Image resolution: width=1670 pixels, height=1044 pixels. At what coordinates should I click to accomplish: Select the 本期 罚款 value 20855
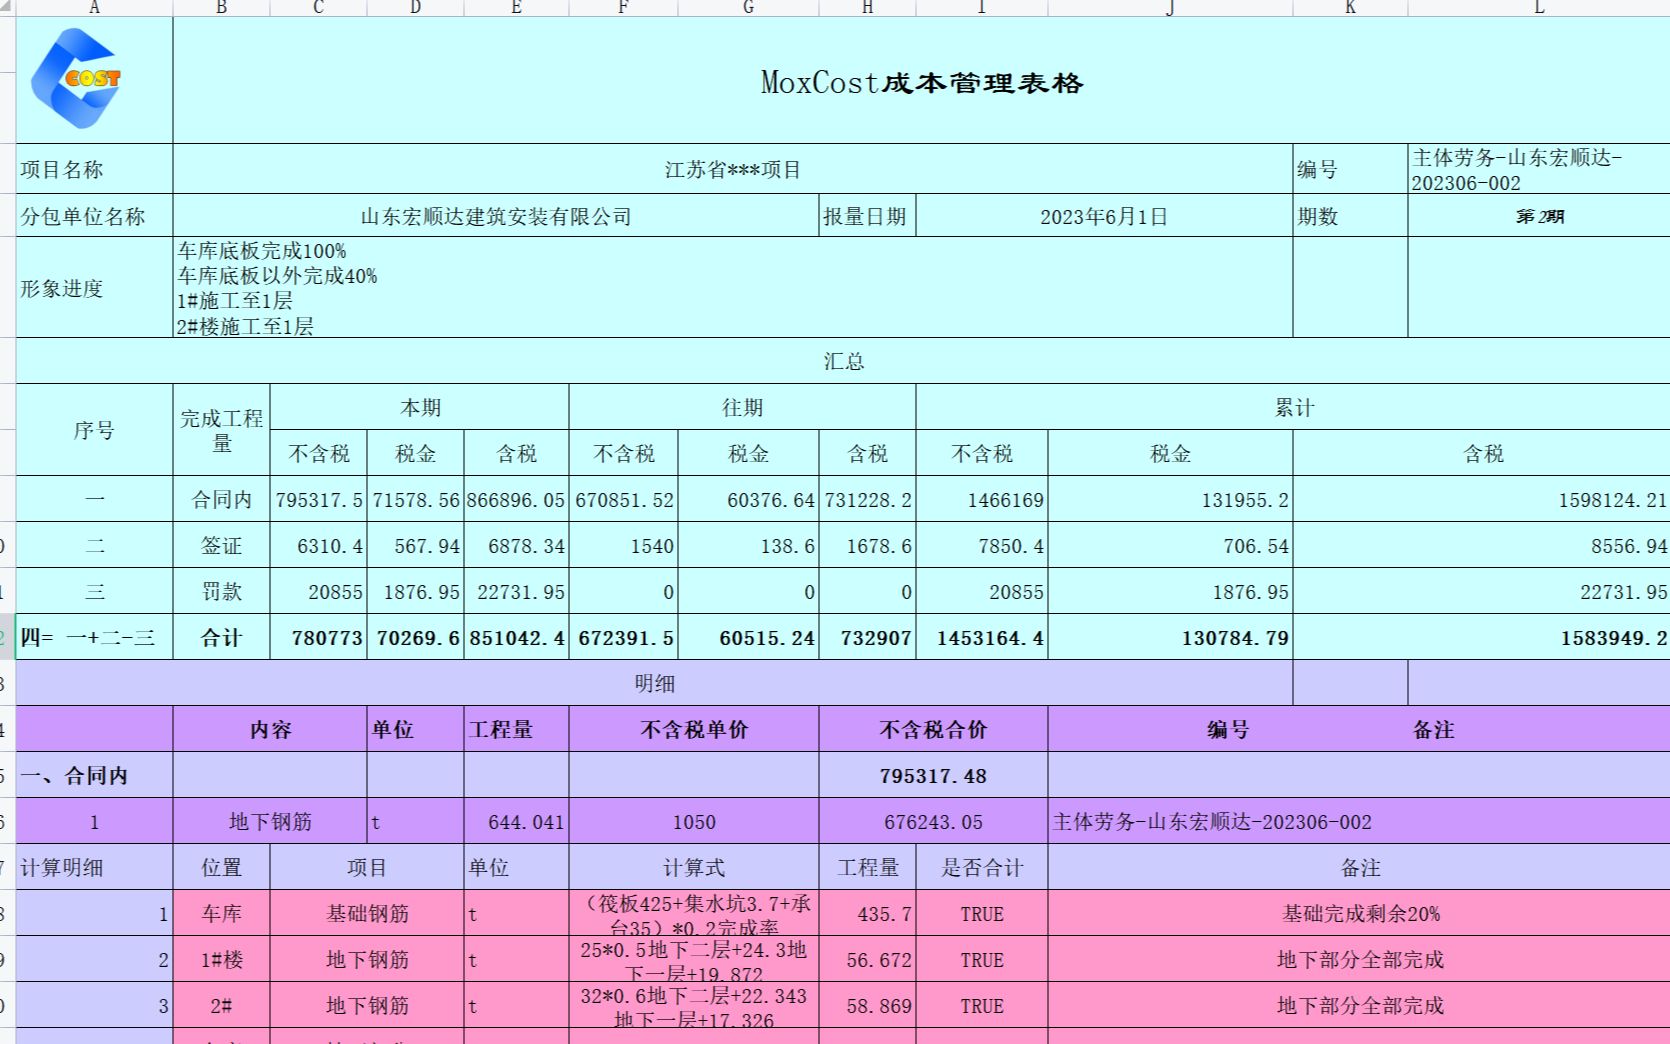coord(318,591)
